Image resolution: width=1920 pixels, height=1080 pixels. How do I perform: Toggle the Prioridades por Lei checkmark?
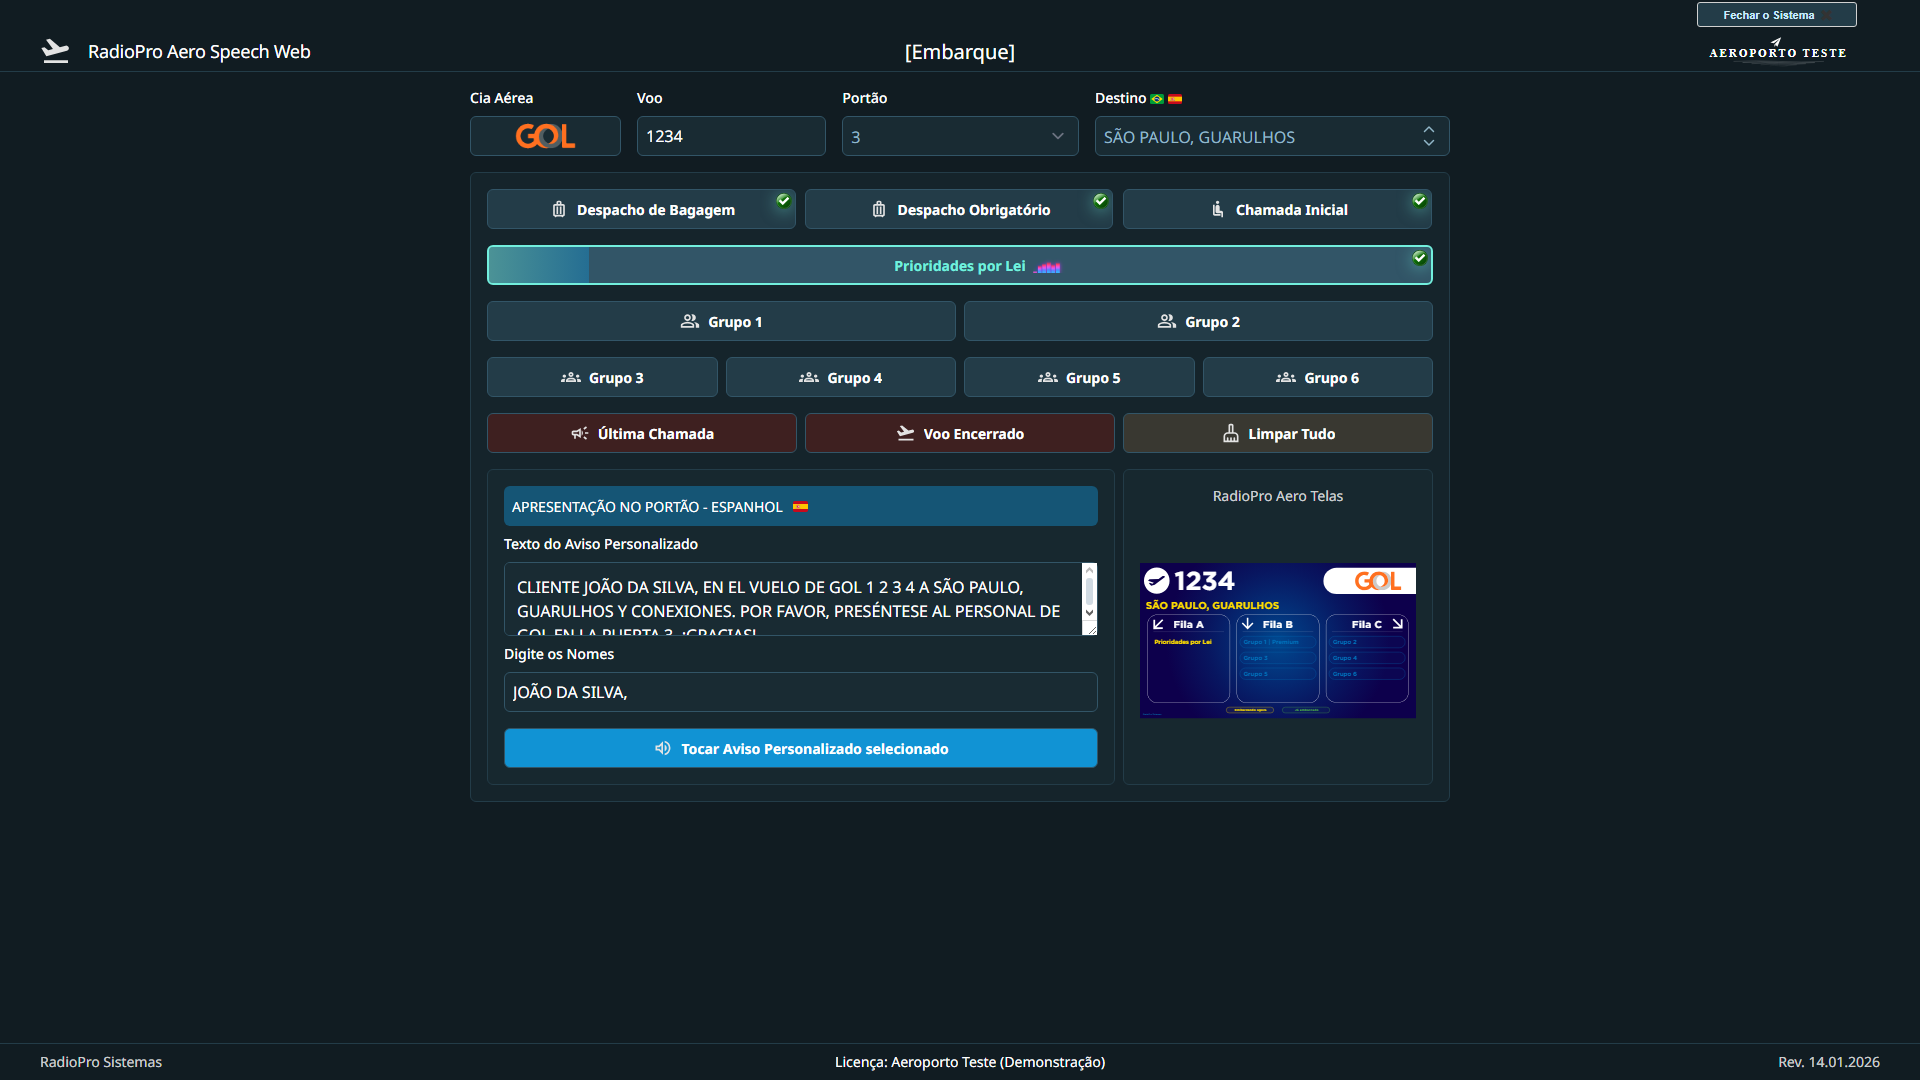(1419, 258)
